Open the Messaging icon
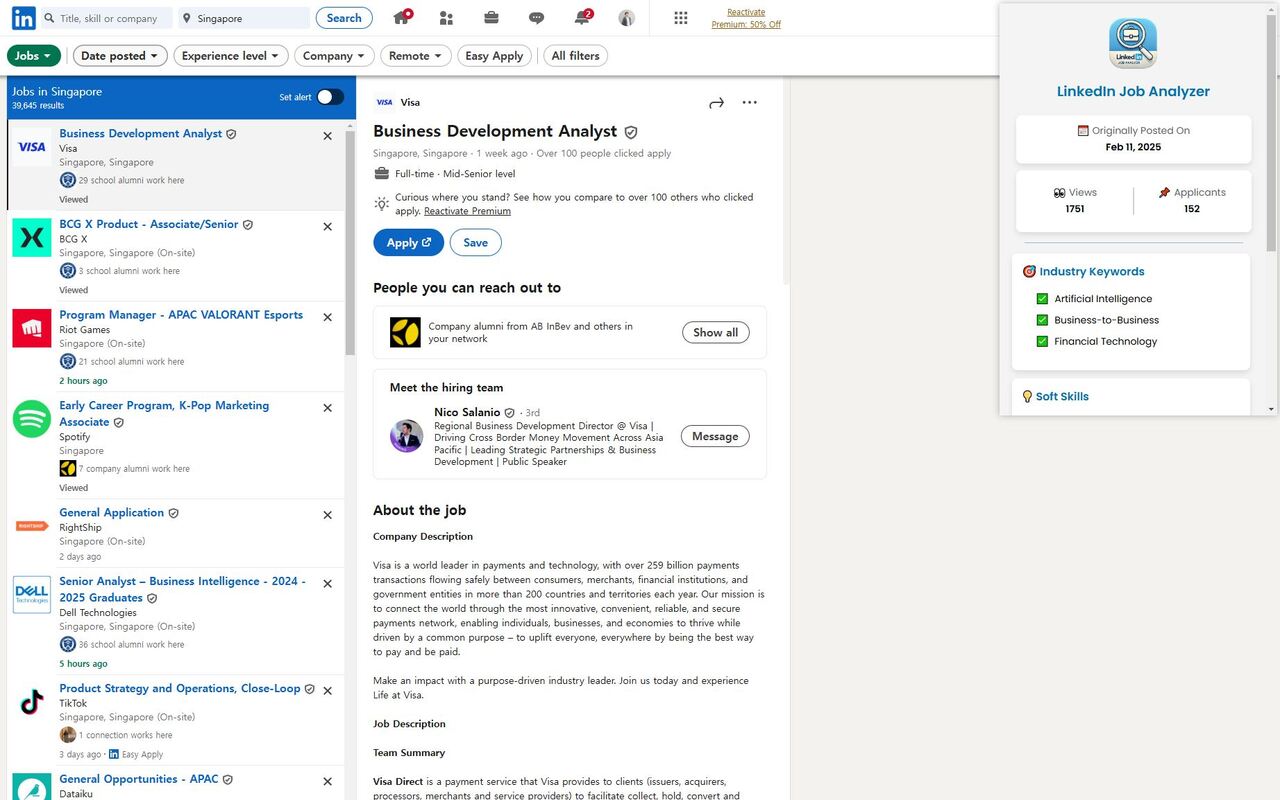 click(536, 18)
